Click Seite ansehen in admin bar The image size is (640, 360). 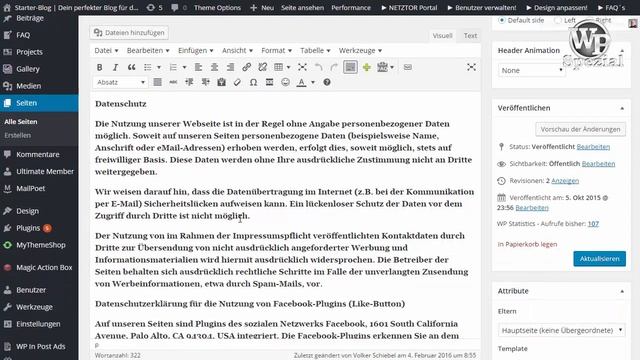tap(302, 7)
